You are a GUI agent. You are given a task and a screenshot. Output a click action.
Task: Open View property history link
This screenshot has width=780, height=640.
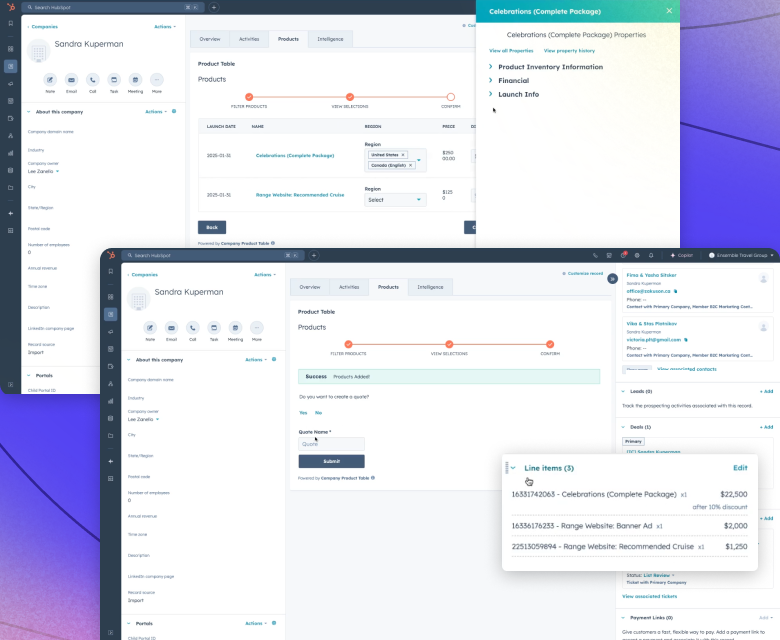tap(569, 51)
